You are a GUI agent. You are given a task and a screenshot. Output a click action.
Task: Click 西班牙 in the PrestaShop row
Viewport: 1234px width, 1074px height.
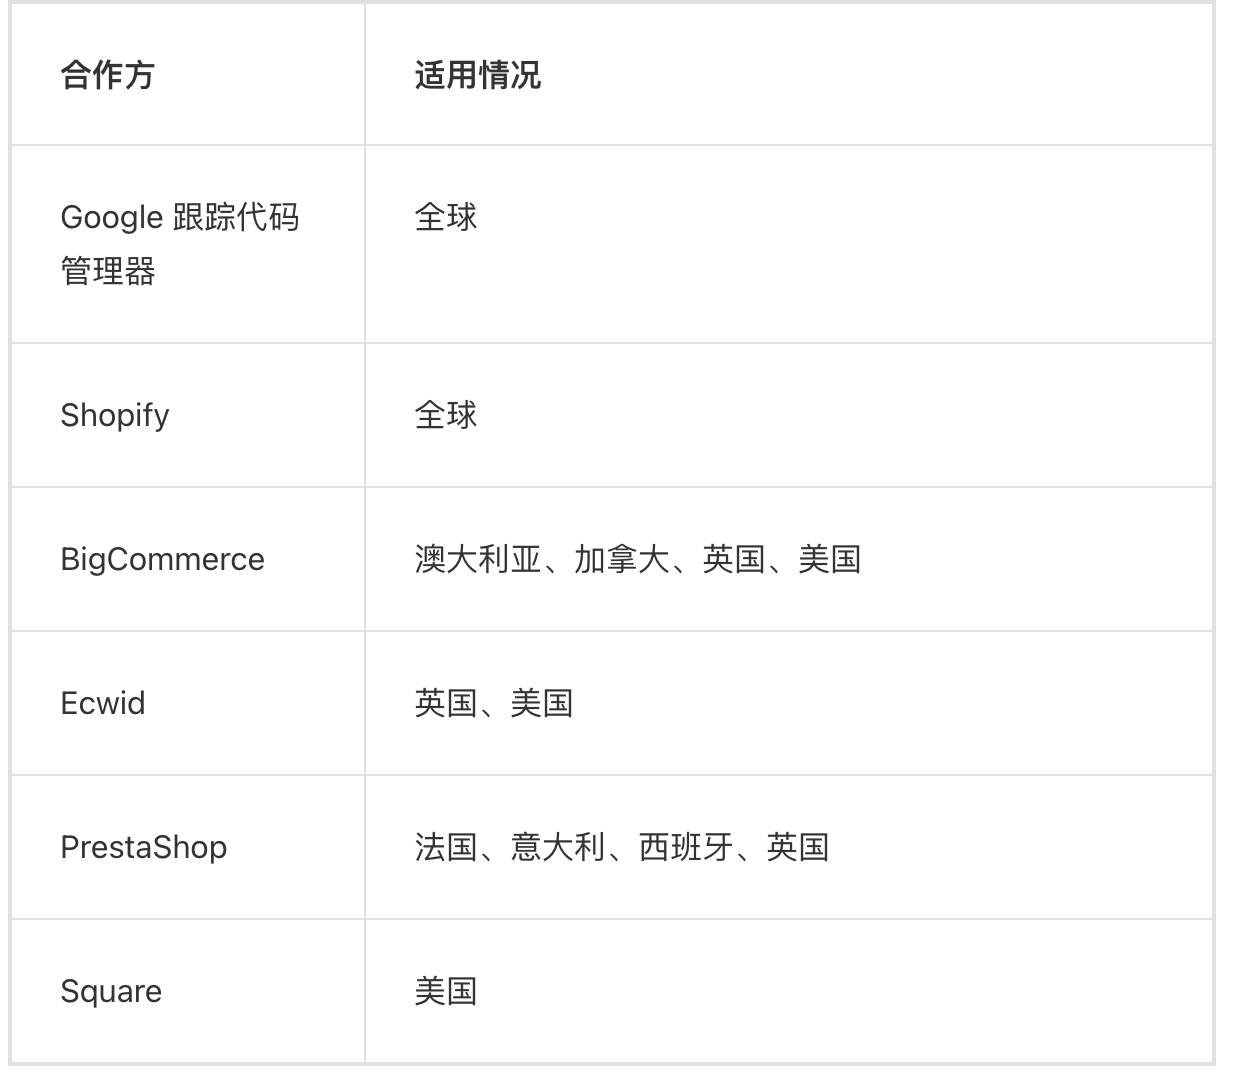[x=685, y=847]
